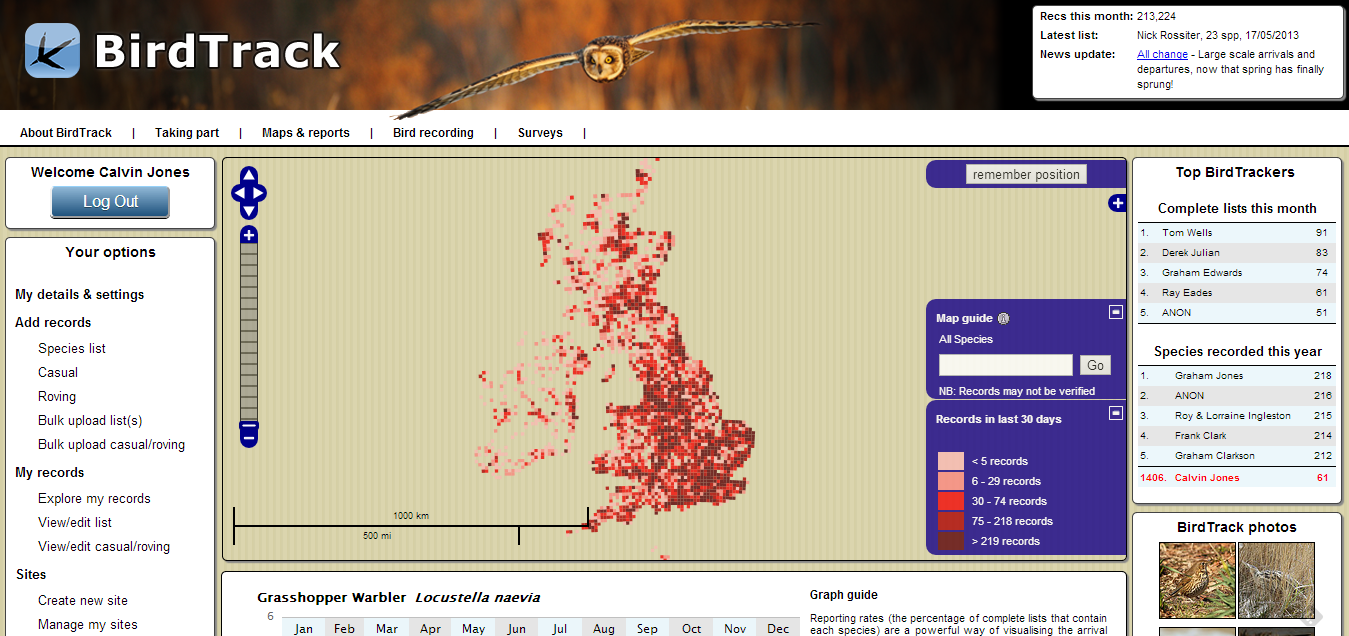Select the highlighted Calvin Jones rank row

point(1236,478)
